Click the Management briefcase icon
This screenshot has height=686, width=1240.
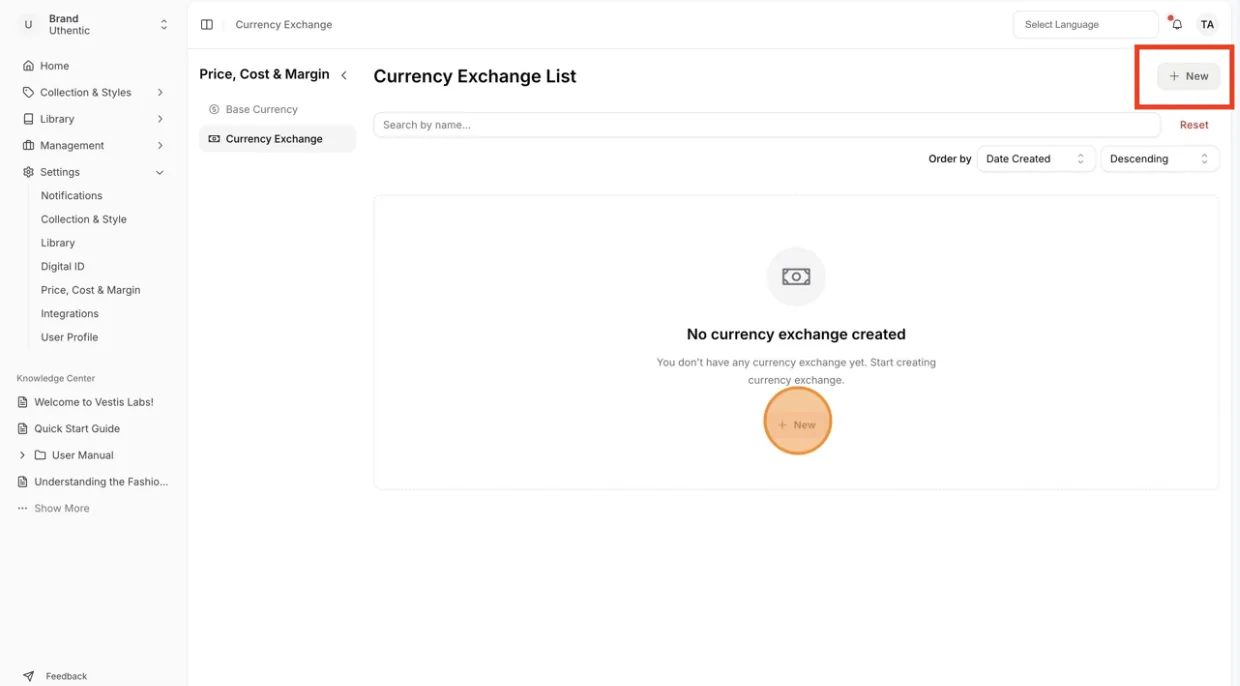coord(28,145)
